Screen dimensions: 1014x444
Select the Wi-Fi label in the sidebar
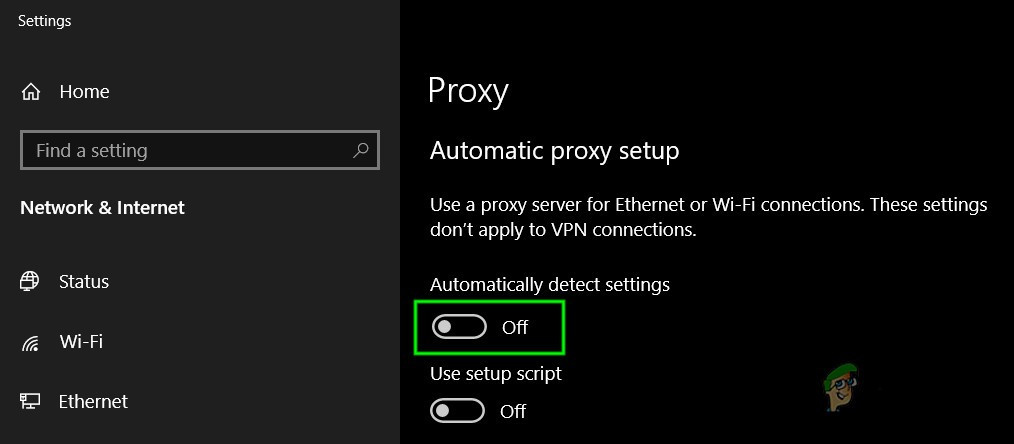[81, 342]
